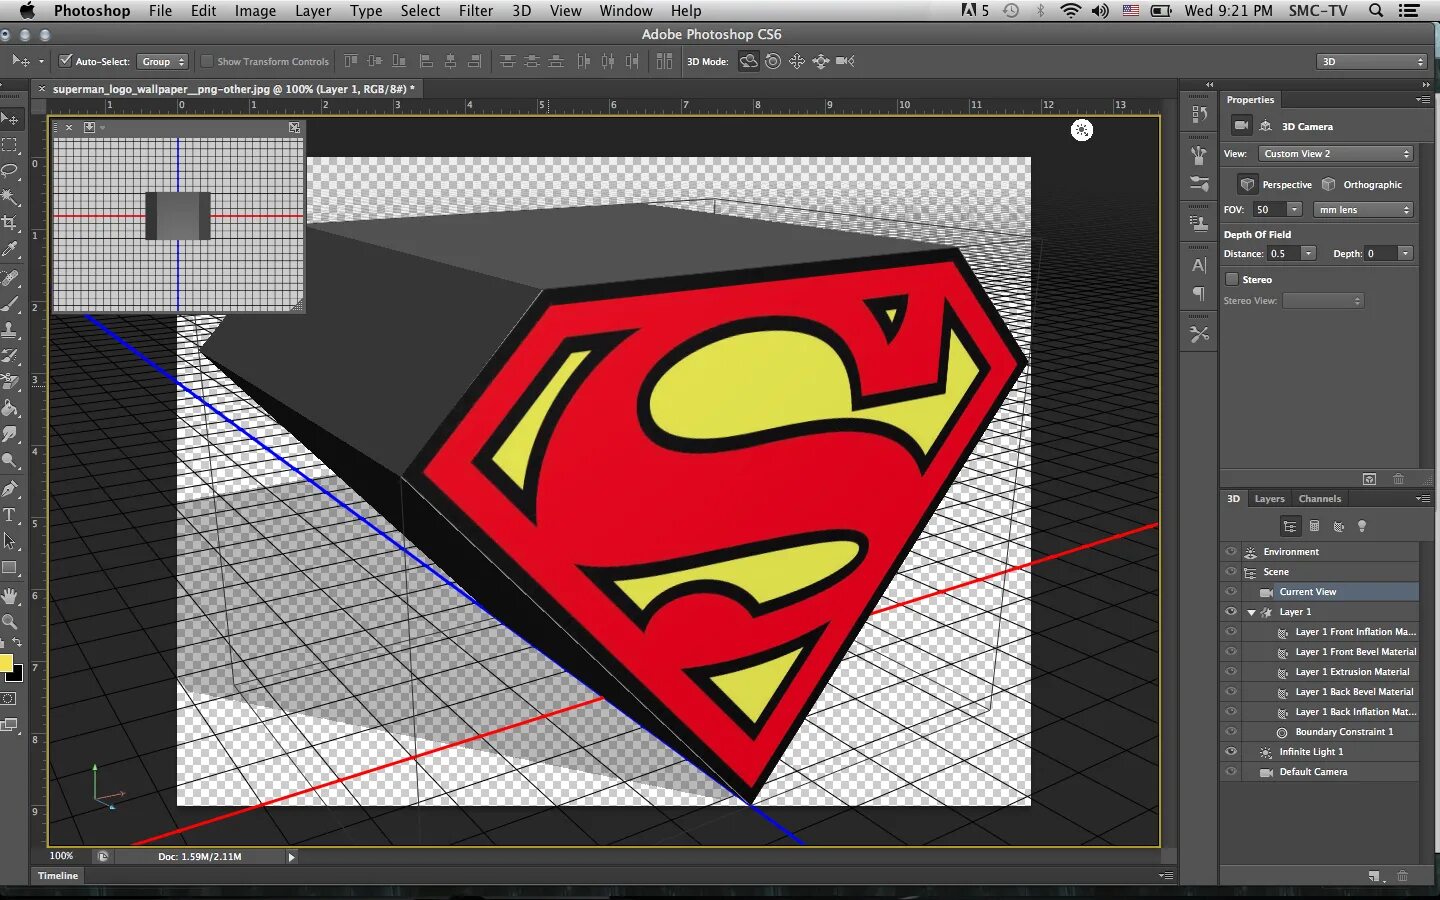
Task: Open the Filter menu
Action: tap(476, 11)
